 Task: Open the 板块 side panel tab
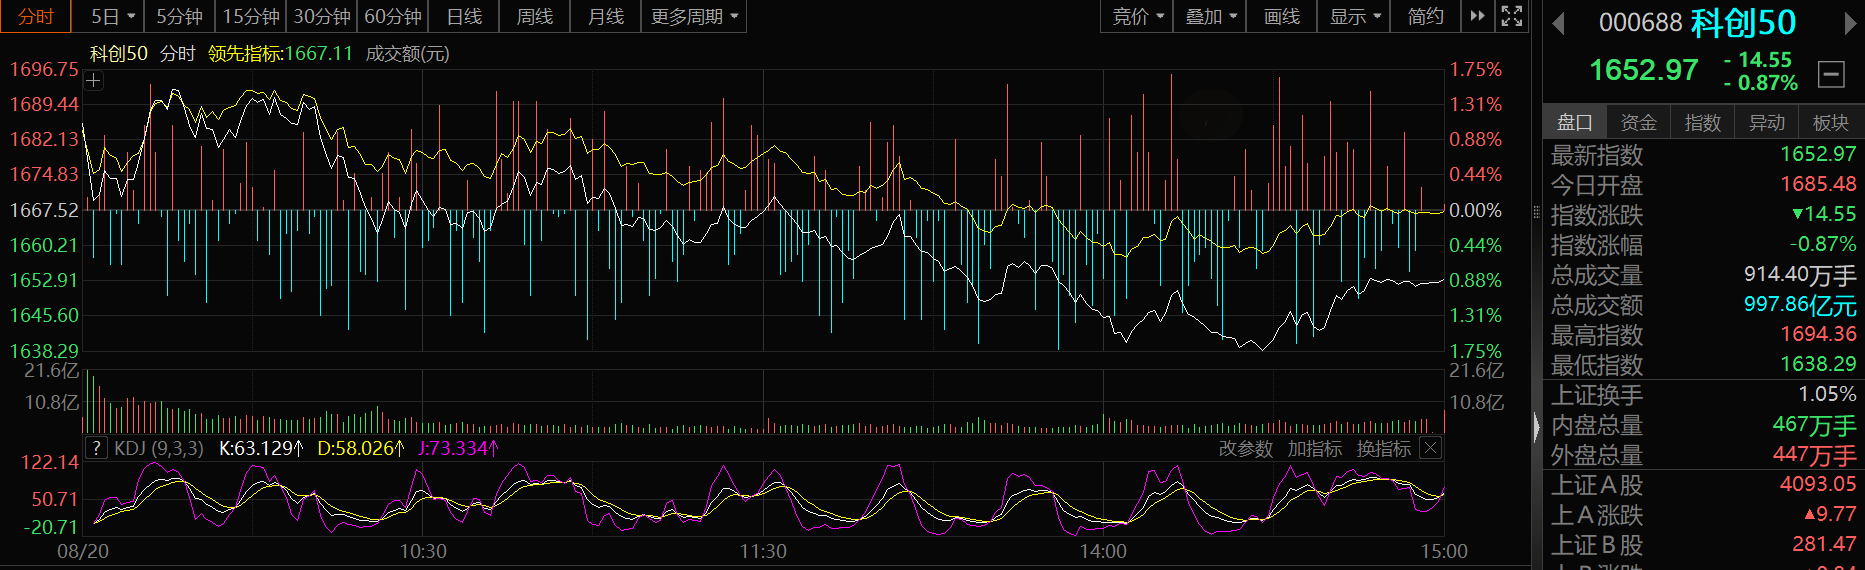click(1830, 122)
